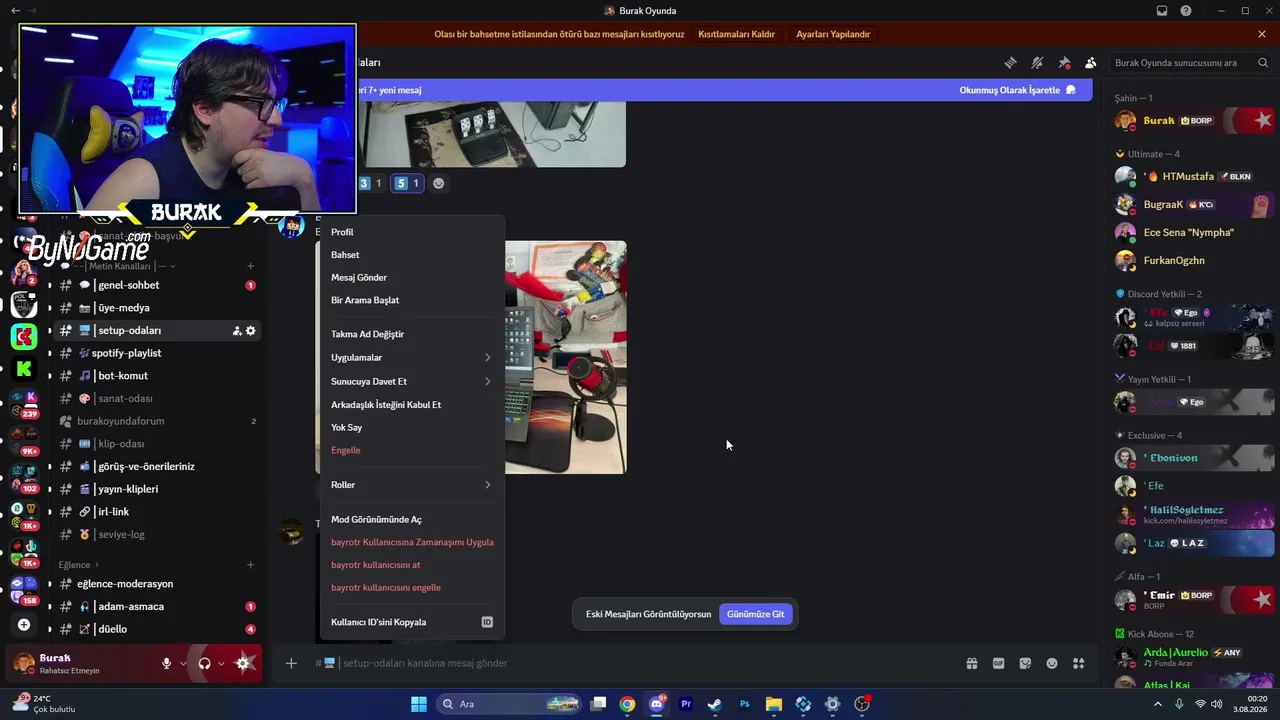Open genel-sohbet channel

[157, 285]
